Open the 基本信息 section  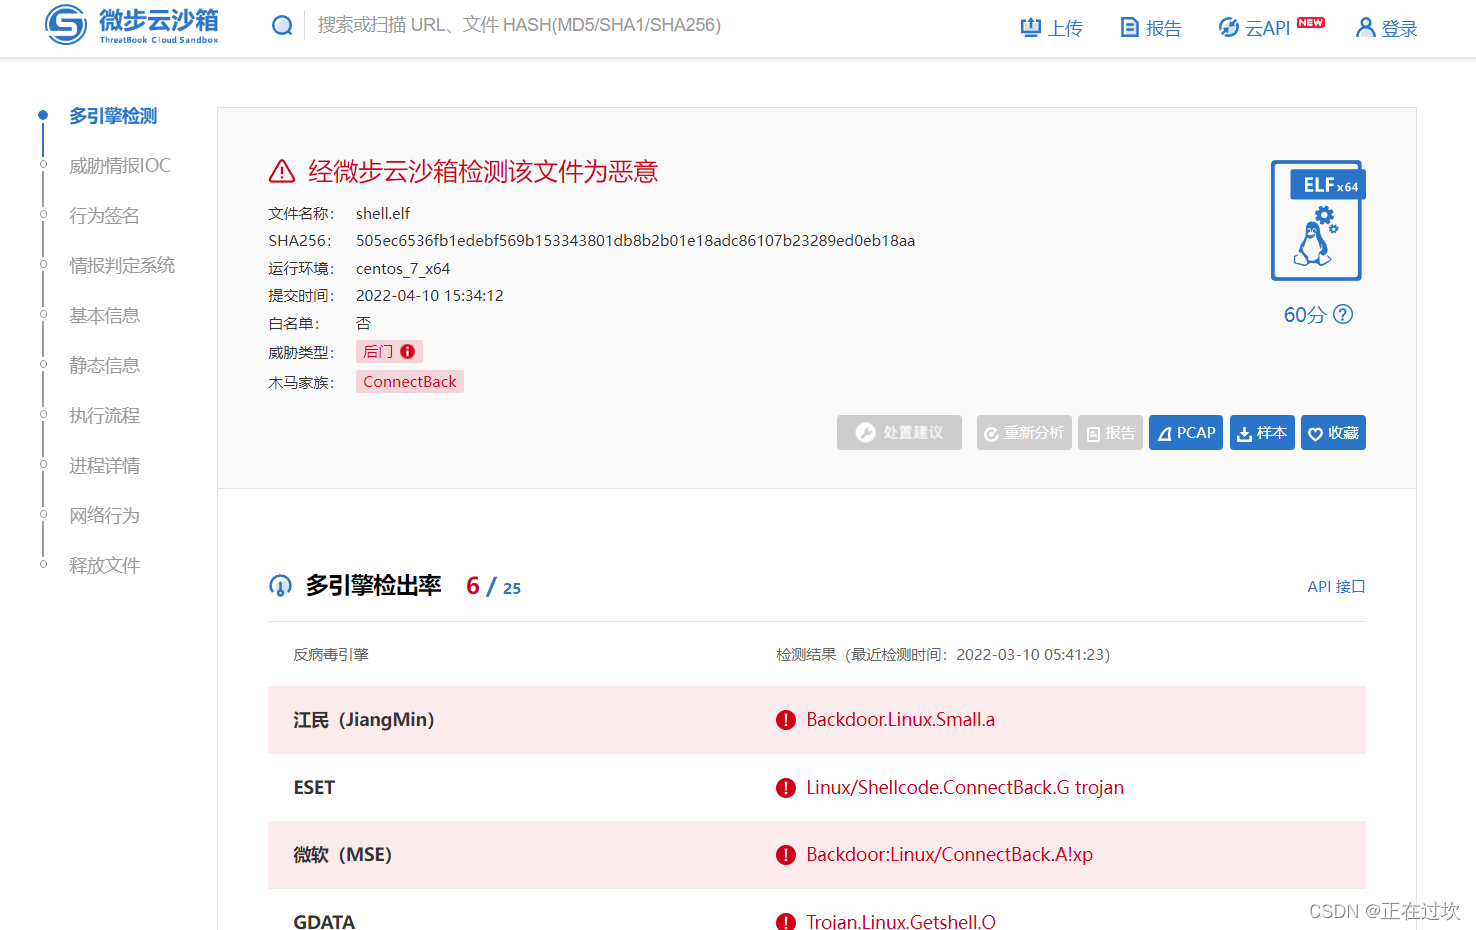[104, 316]
